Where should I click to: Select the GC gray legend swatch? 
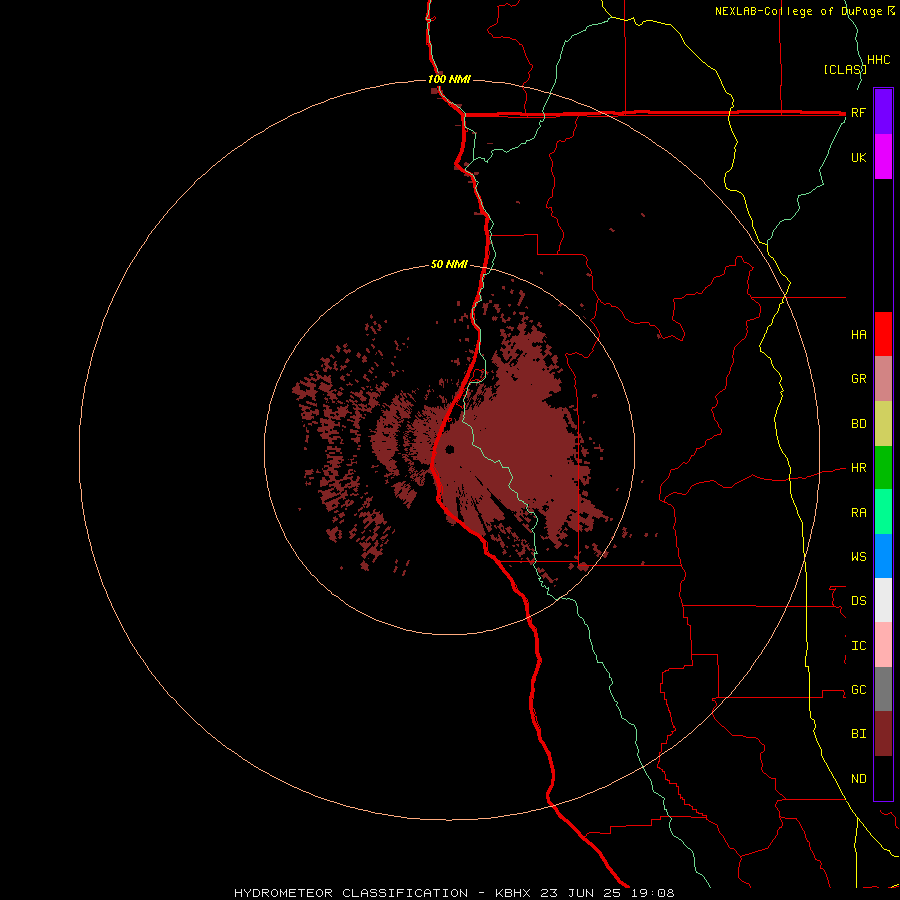[x=883, y=689]
